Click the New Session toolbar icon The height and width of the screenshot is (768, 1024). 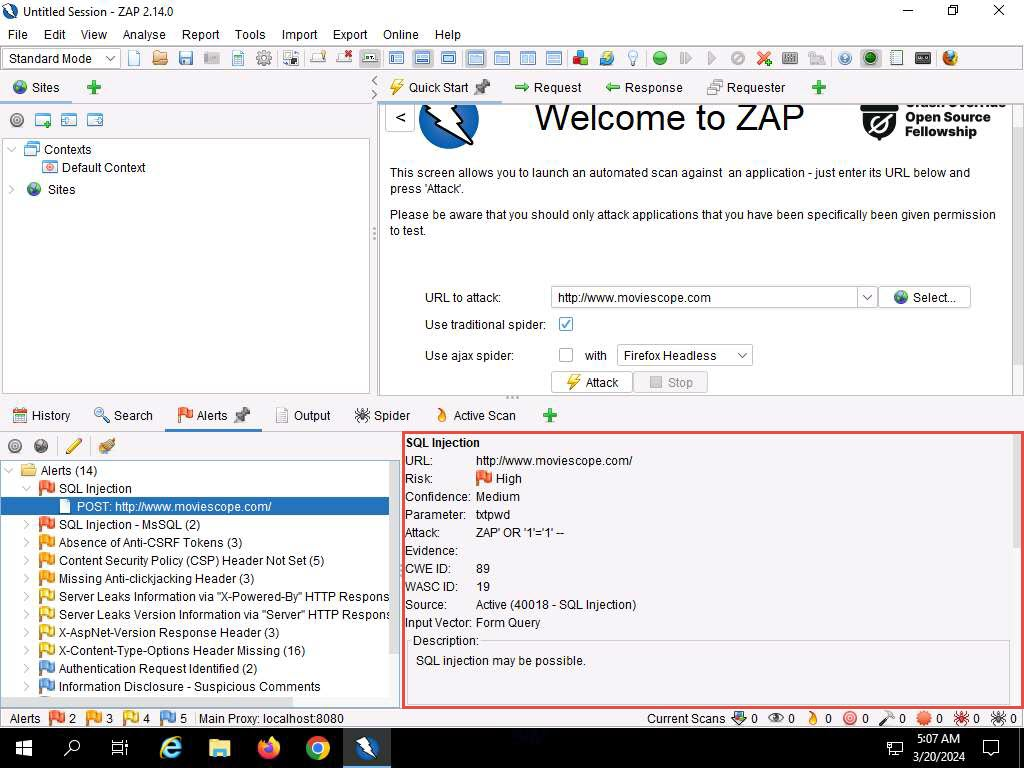(135, 58)
